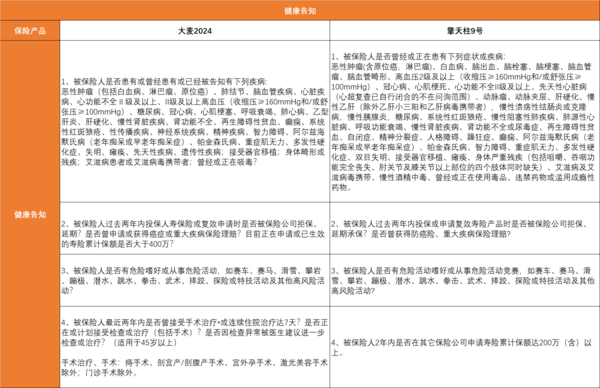Click the 大麦2024 column heading
600x388 pixels.
pos(195,31)
